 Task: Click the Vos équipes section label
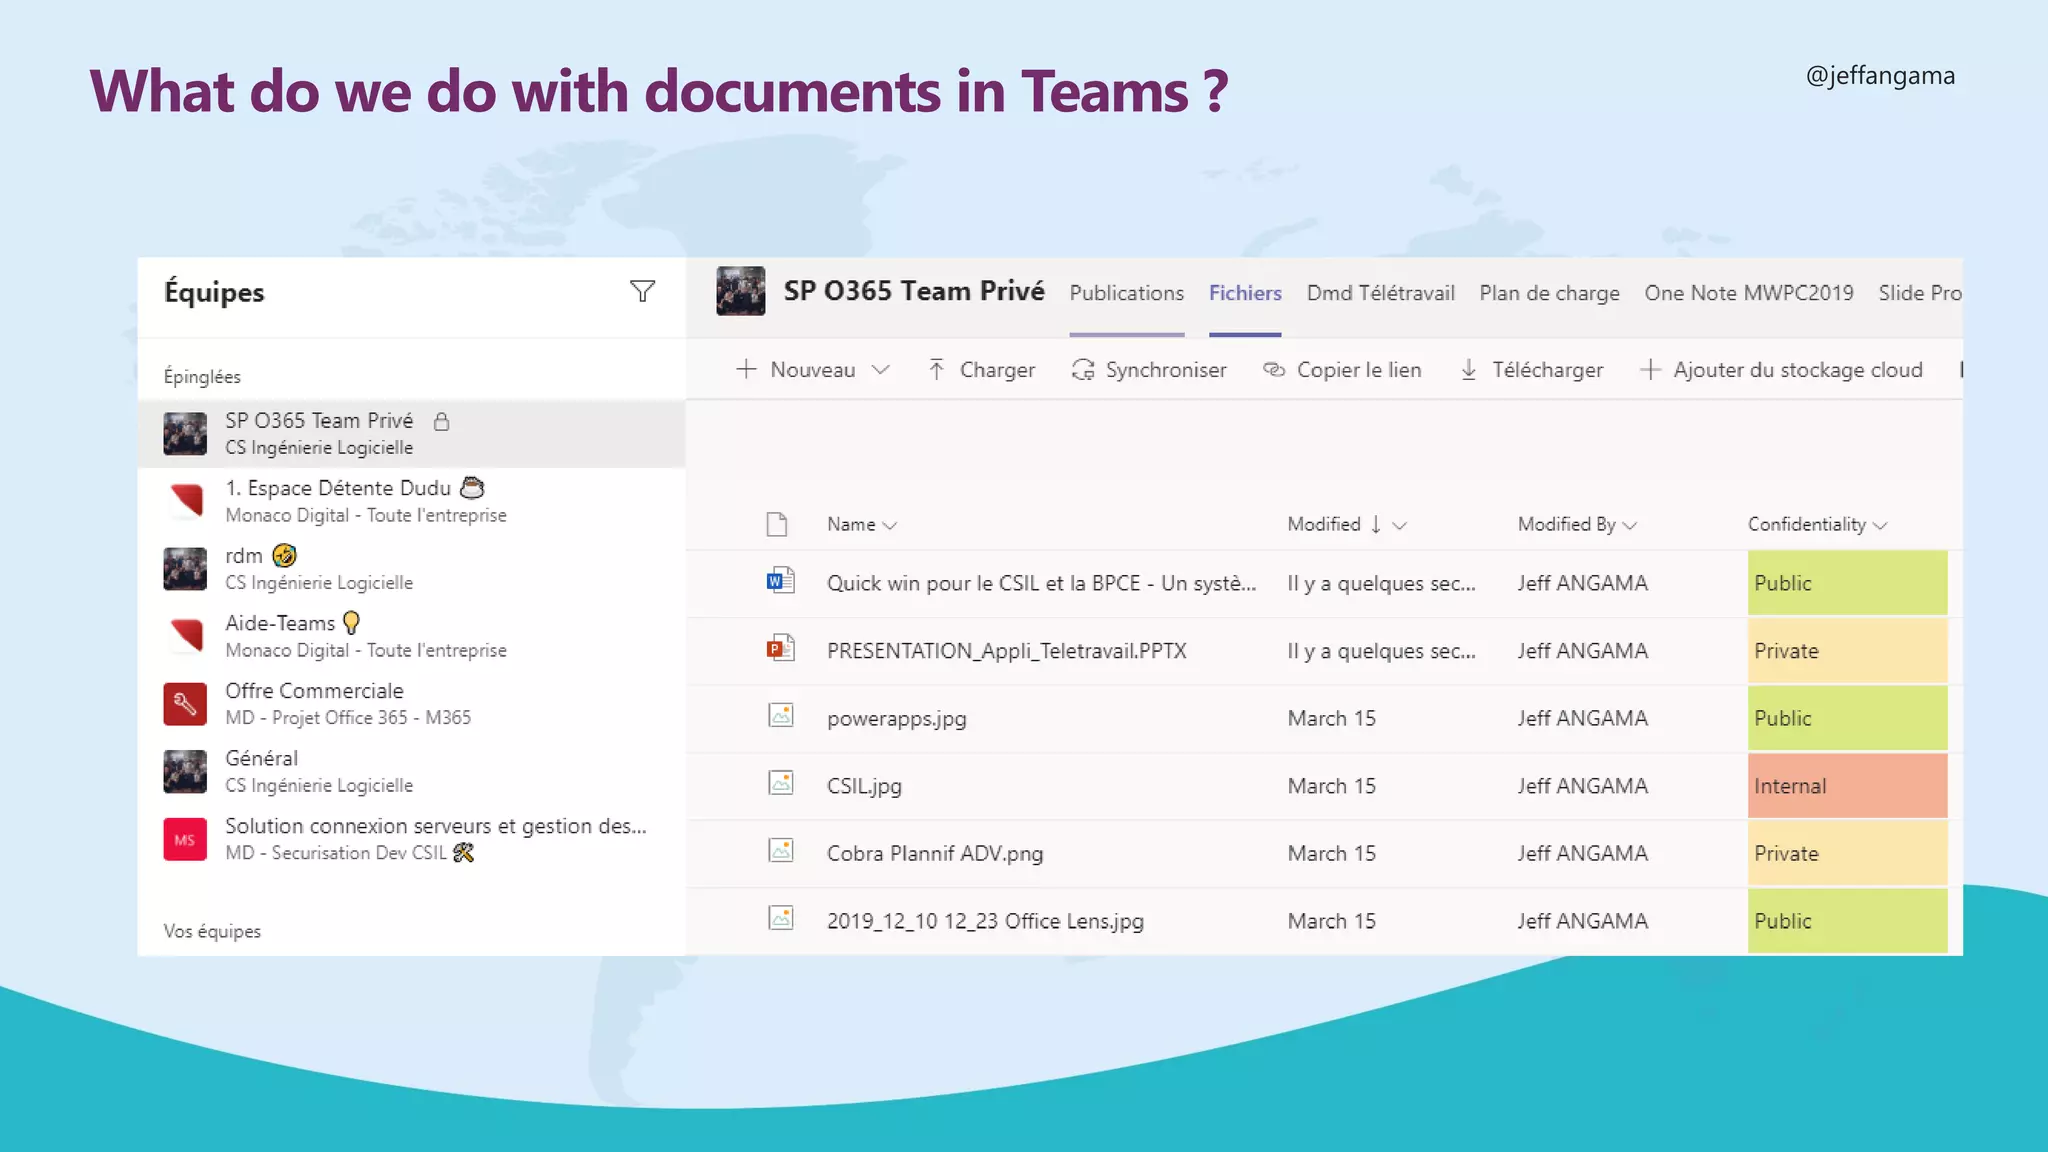click(x=212, y=931)
